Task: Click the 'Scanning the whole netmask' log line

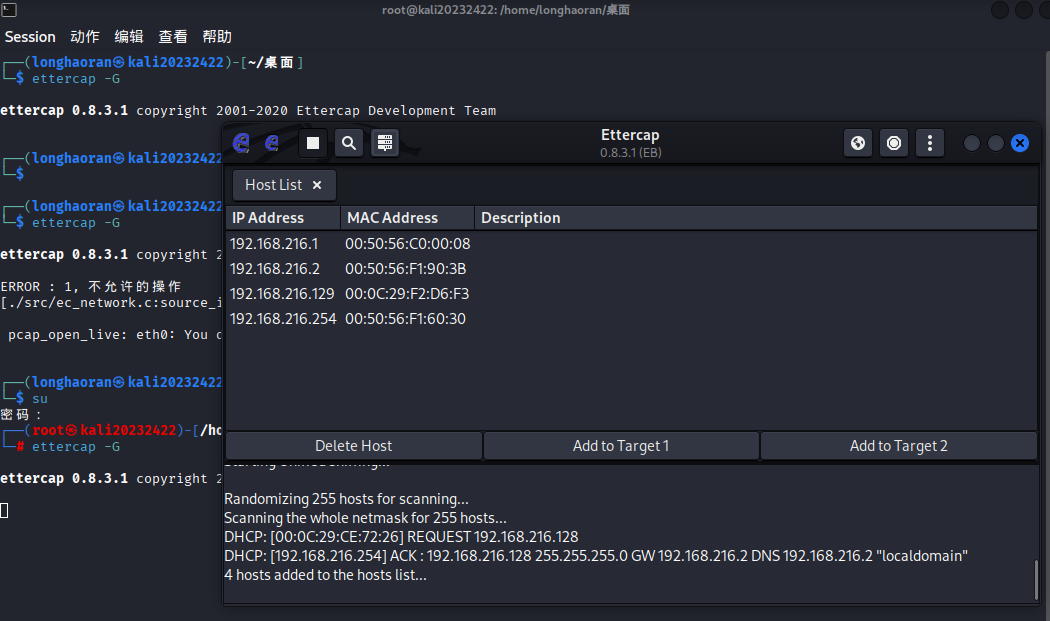Action: 365,518
